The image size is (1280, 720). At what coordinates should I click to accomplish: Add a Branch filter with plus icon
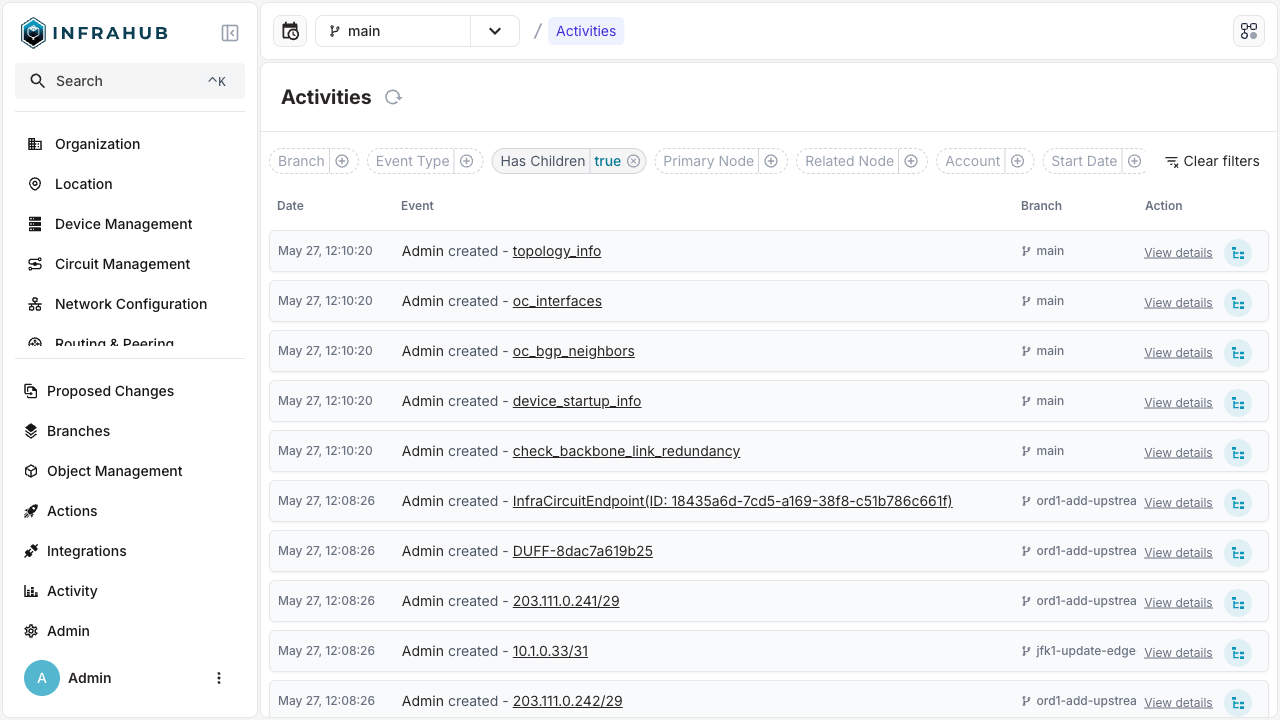tap(342, 161)
